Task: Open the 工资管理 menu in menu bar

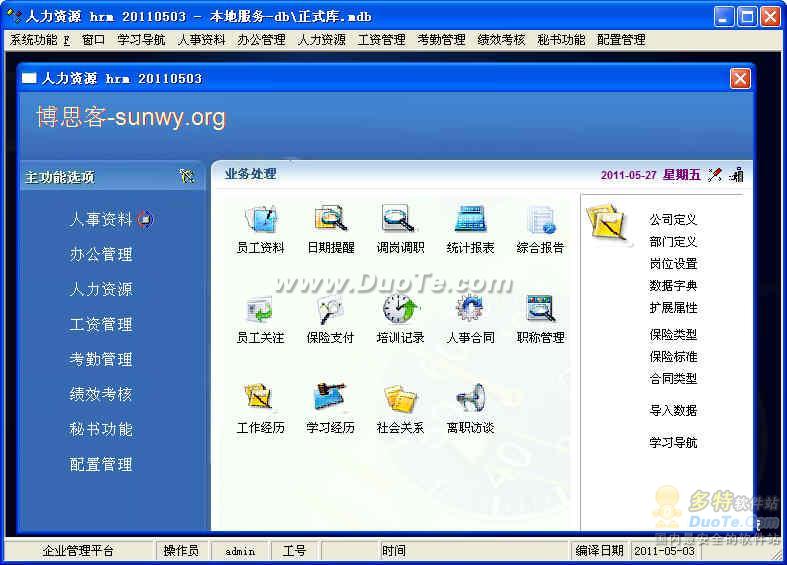Action: point(381,40)
